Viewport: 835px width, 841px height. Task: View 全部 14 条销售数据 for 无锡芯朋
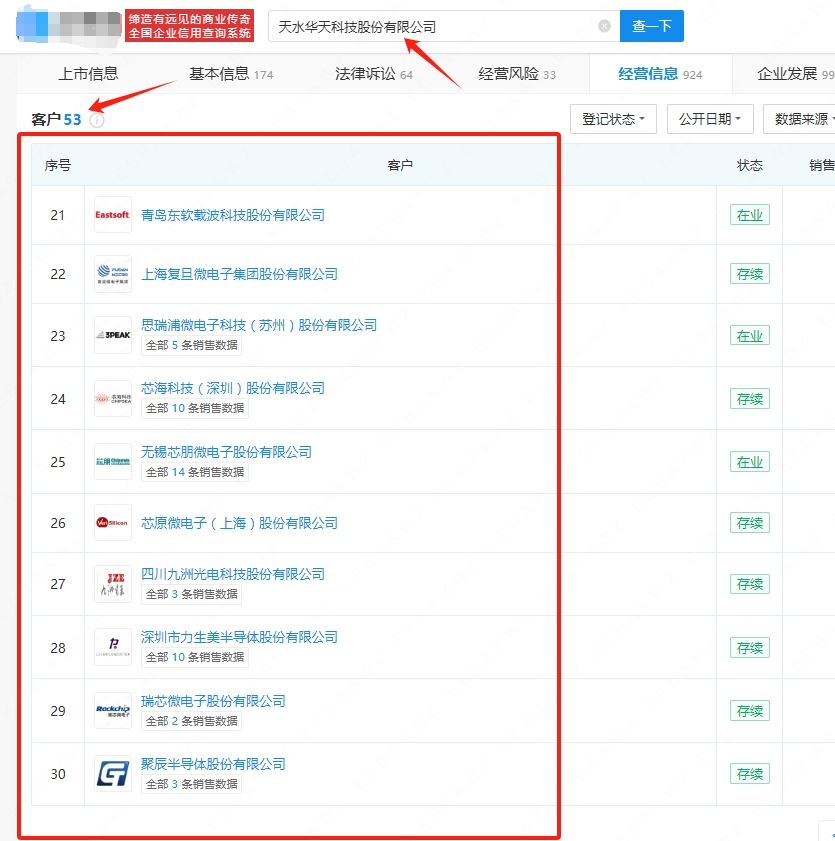point(195,472)
